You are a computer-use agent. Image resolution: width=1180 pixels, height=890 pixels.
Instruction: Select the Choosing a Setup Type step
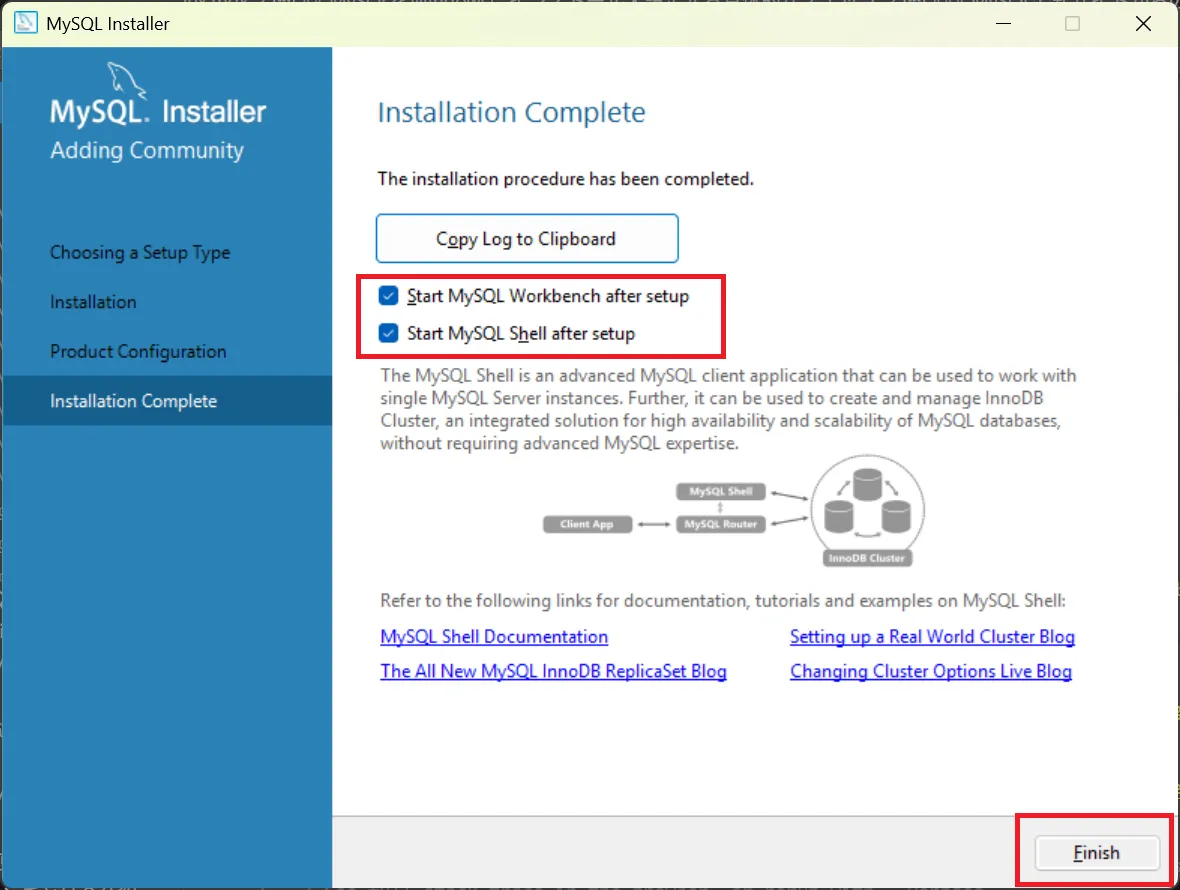pyautogui.click(x=140, y=252)
